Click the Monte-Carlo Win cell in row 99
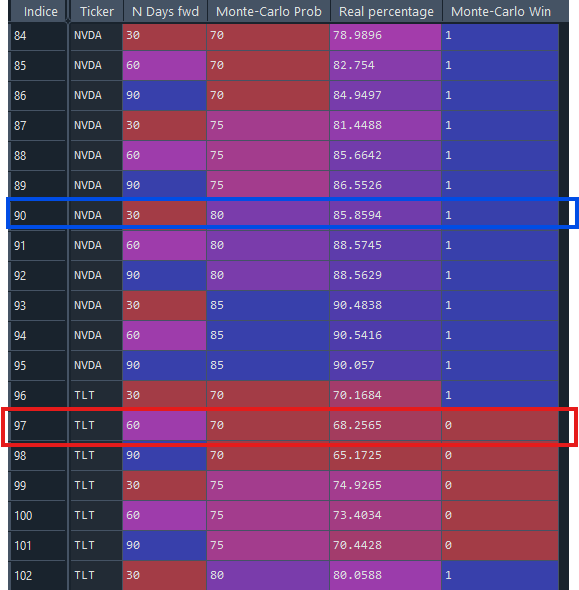The height and width of the screenshot is (590, 579). (x=500, y=485)
